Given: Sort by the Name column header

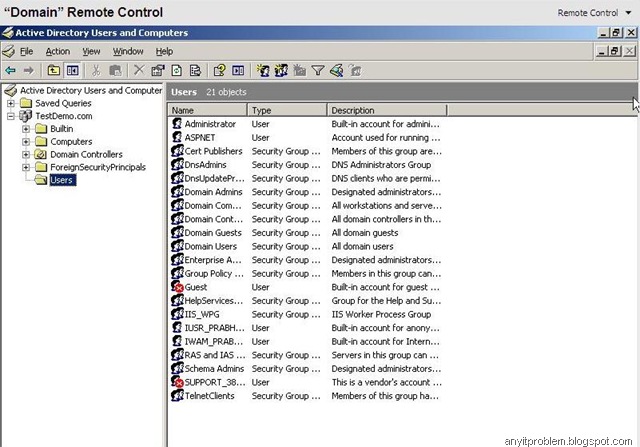Looking at the screenshot, I should pos(207,110).
